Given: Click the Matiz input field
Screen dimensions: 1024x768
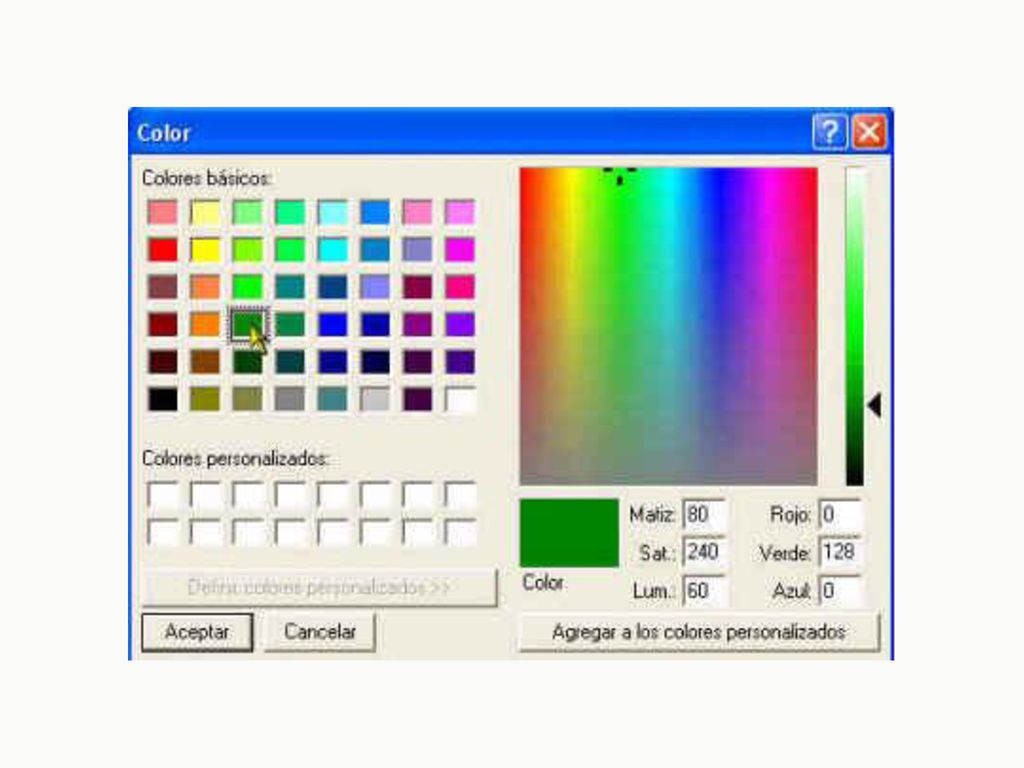Looking at the screenshot, I should point(704,515).
